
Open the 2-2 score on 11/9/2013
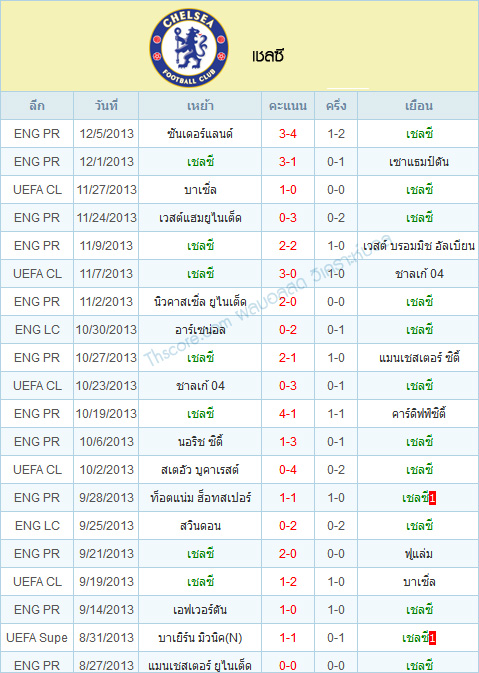(288, 246)
